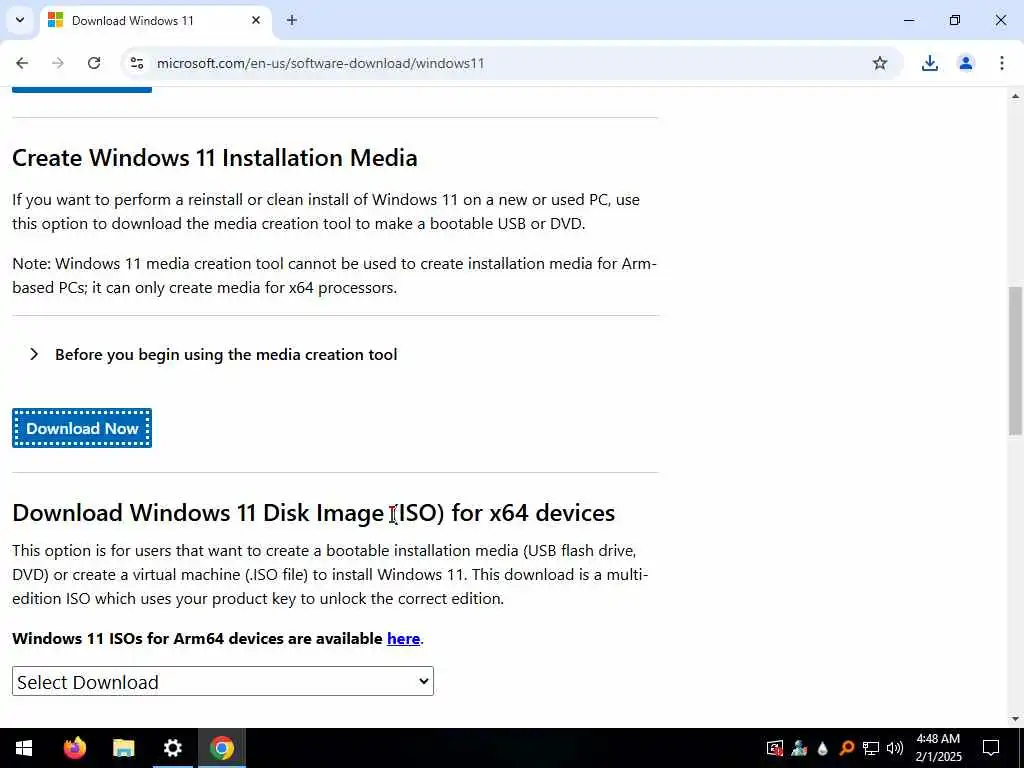Viewport: 1024px width, 768px height.
Task: Open a new tab with plus icon
Action: tap(292, 20)
